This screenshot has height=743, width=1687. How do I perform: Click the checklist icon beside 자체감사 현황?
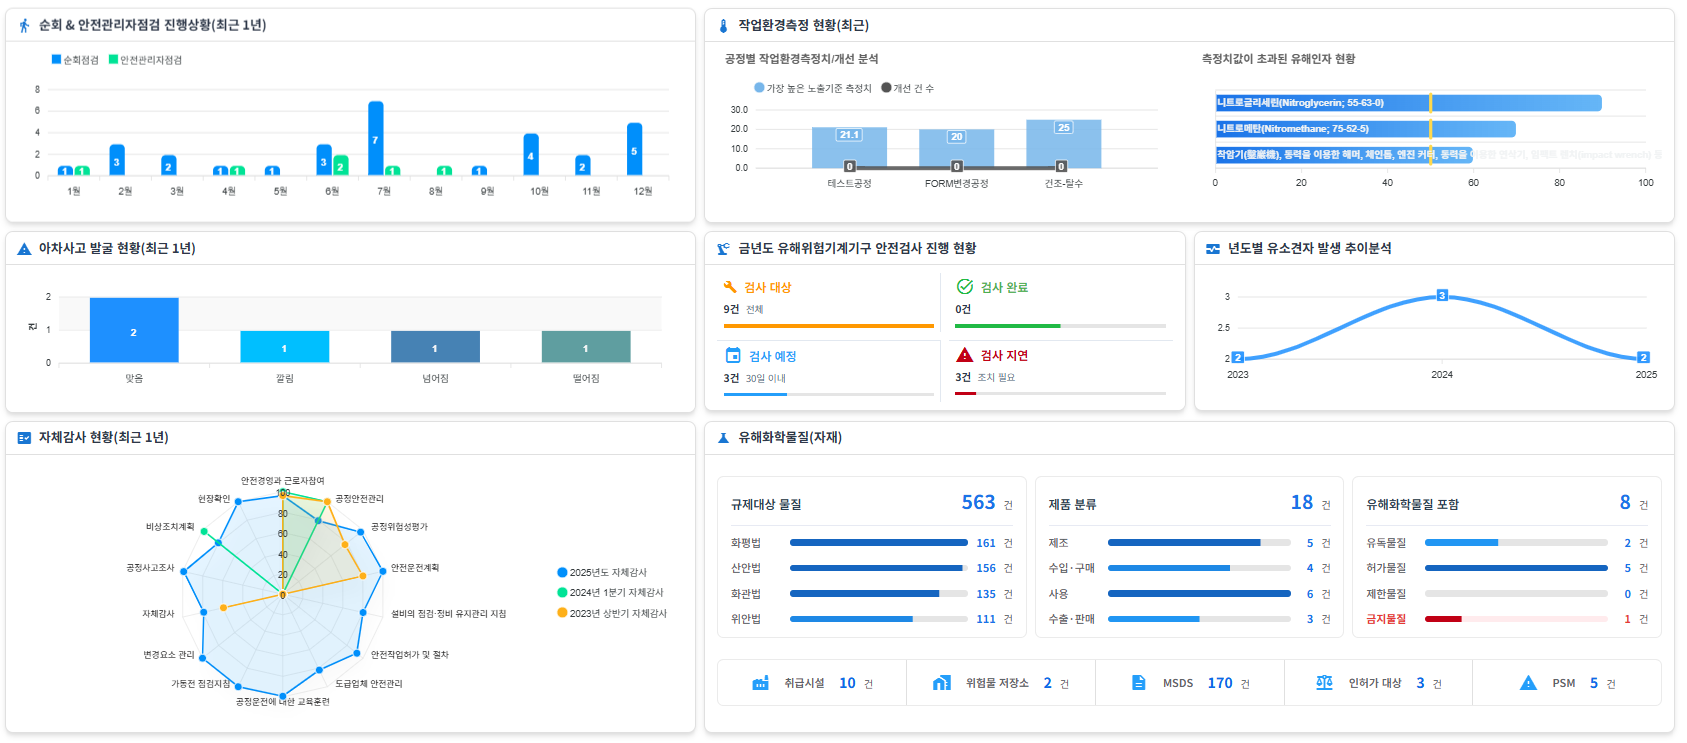[x=24, y=438]
